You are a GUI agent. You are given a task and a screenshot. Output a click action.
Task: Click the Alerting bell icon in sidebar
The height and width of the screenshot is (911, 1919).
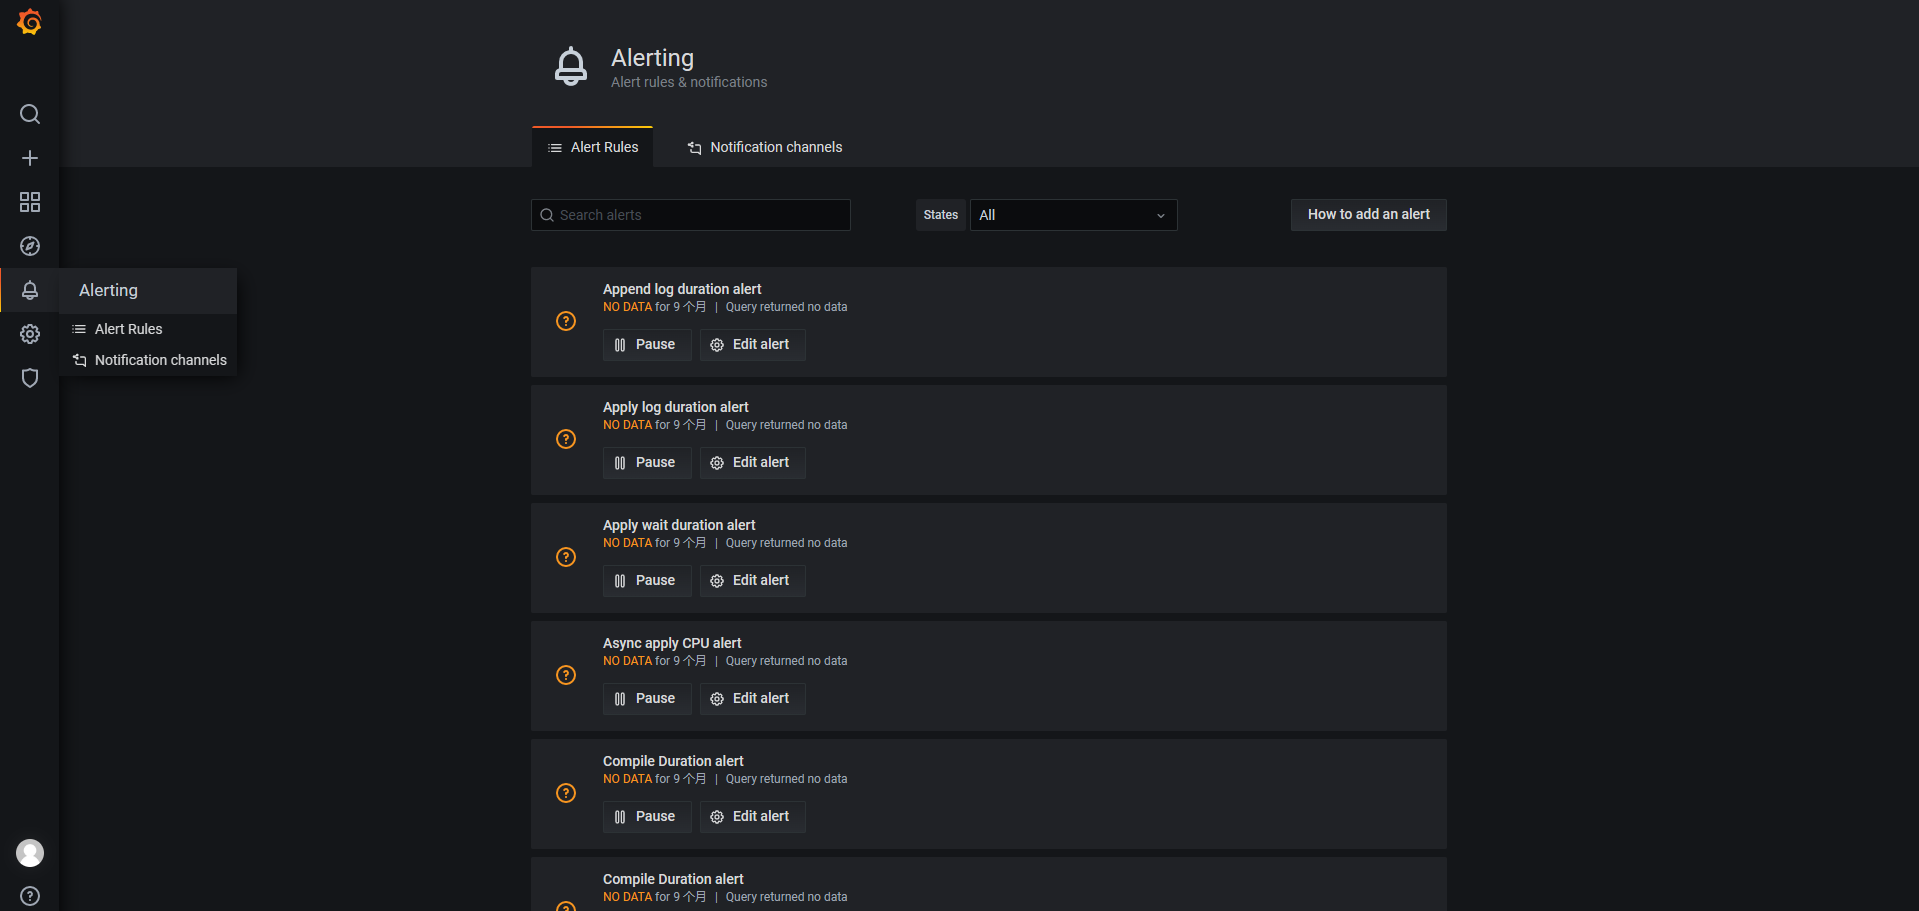30,290
